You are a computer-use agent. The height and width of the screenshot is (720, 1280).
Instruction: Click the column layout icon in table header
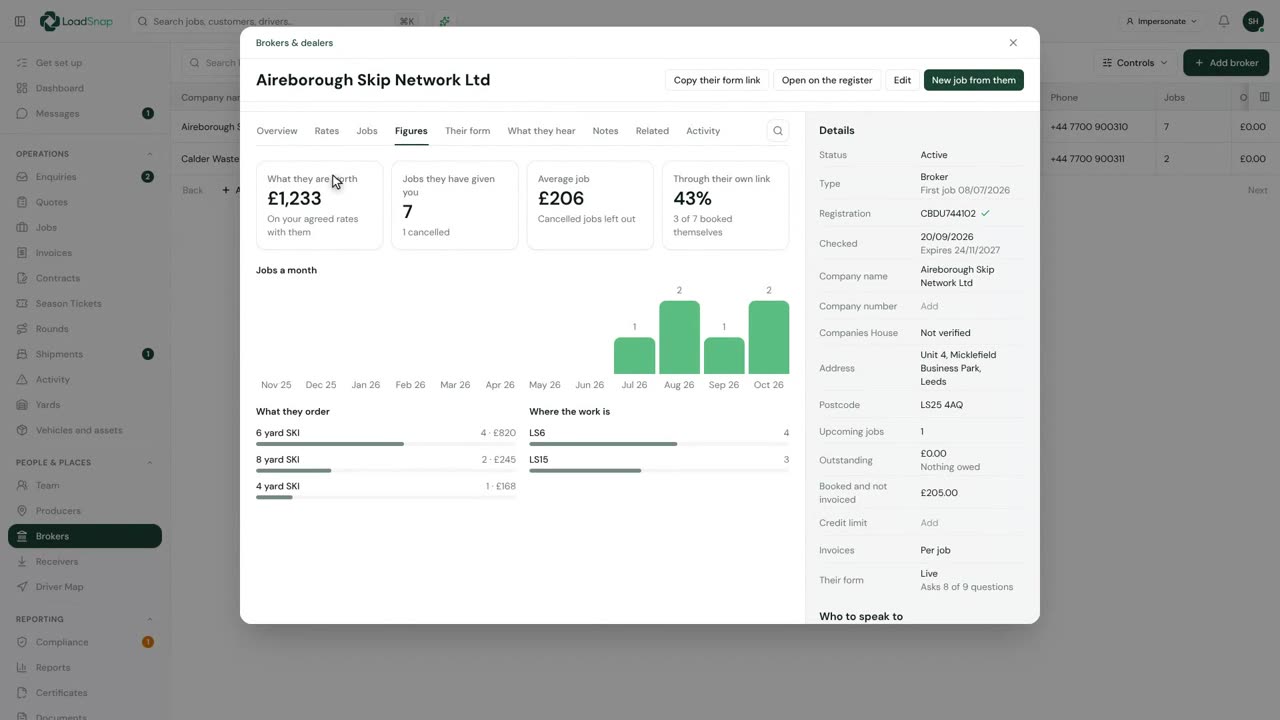1265,97
